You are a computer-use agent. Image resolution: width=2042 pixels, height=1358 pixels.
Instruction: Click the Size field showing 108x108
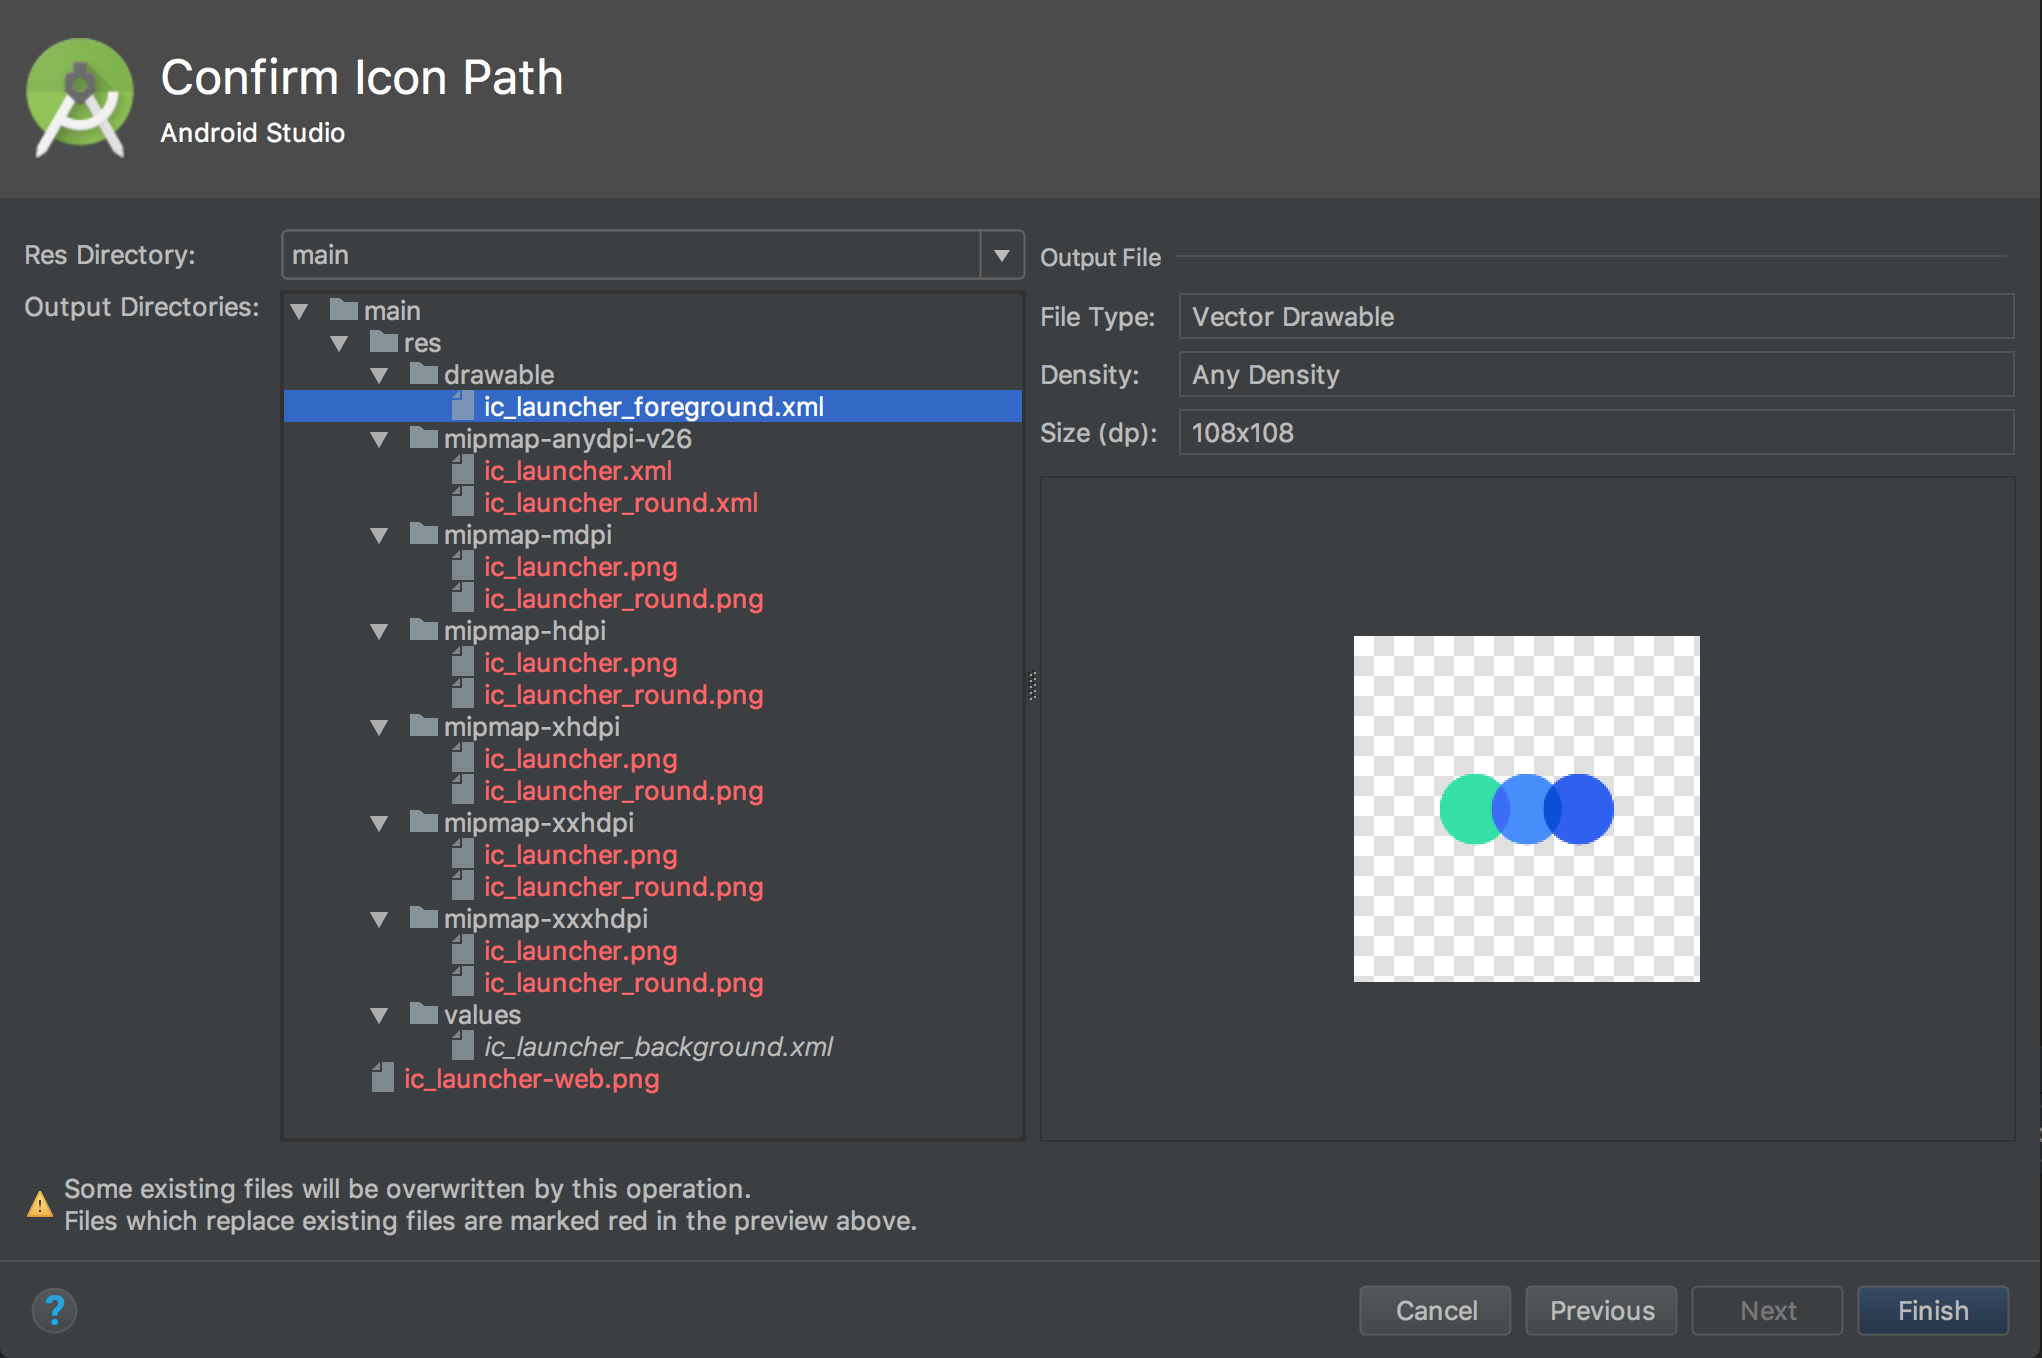1596,432
